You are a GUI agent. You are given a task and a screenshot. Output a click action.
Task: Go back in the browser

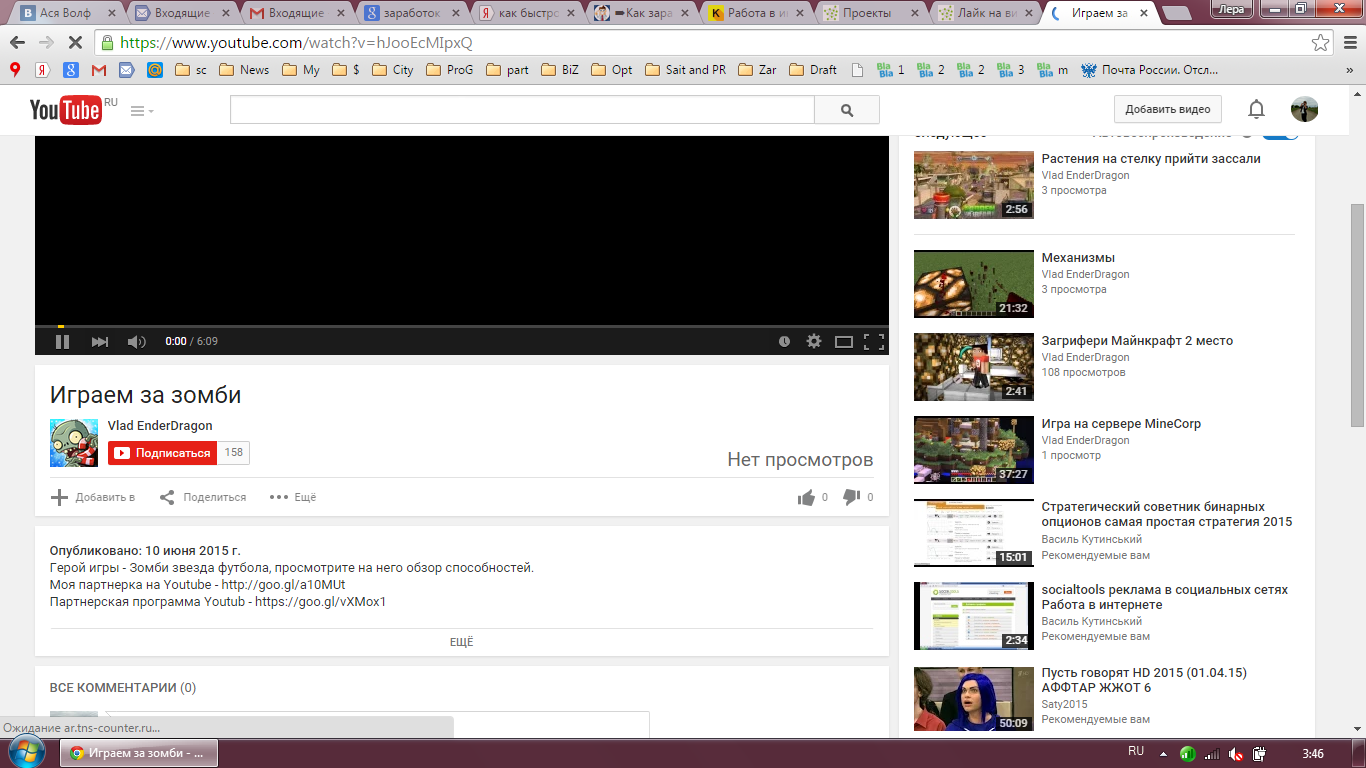click(x=17, y=43)
